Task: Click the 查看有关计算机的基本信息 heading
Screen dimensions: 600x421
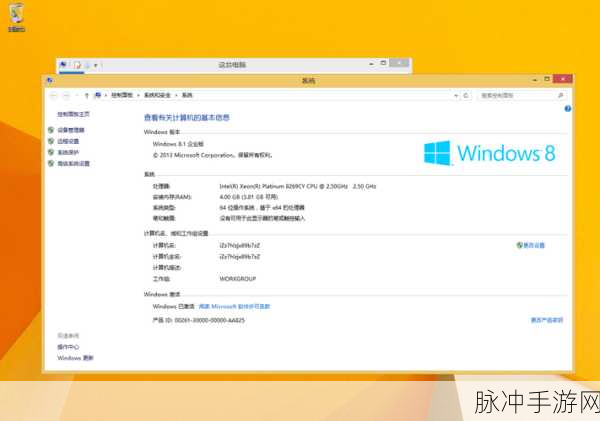Action: (x=187, y=117)
